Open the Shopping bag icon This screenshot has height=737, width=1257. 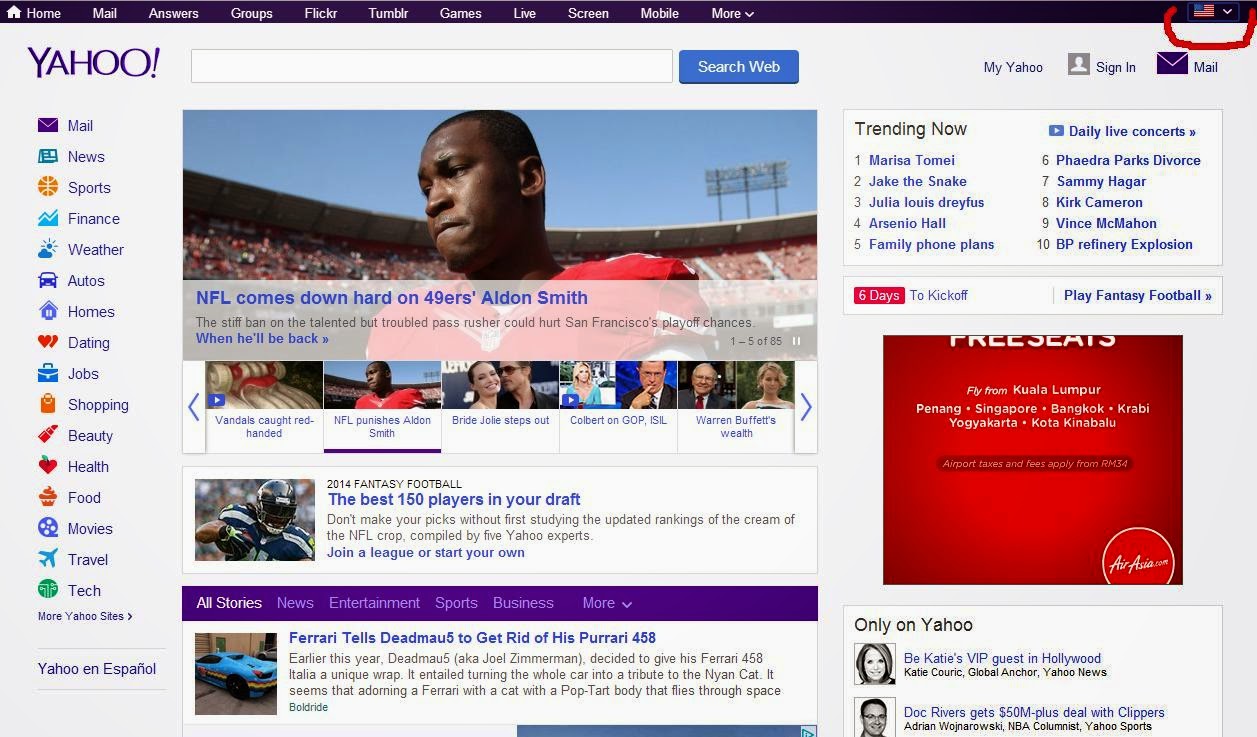pos(48,403)
